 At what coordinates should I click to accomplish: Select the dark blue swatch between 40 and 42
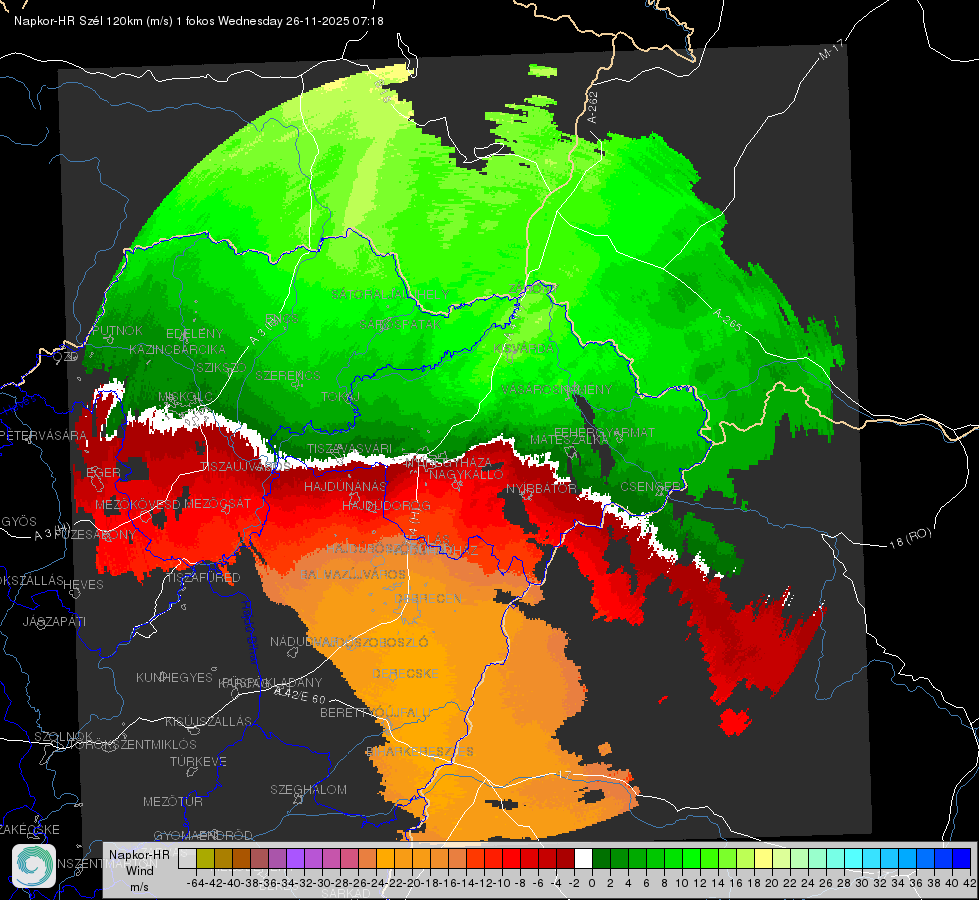click(x=962, y=859)
